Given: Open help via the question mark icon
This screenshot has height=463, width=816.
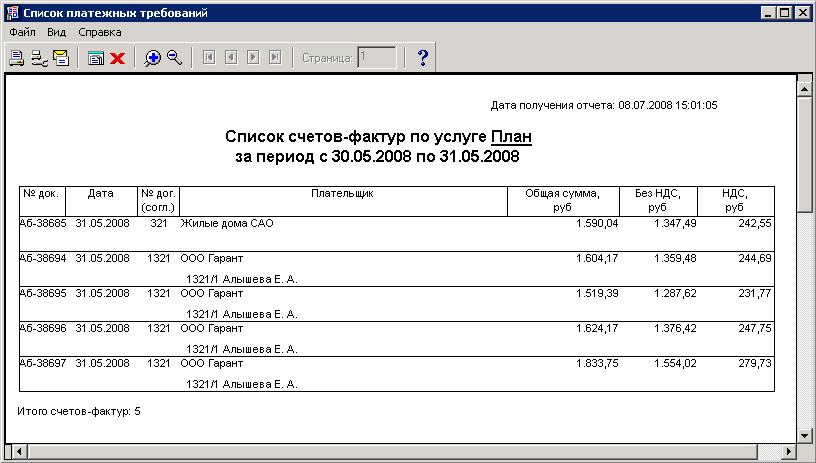Looking at the screenshot, I should coord(422,58).
